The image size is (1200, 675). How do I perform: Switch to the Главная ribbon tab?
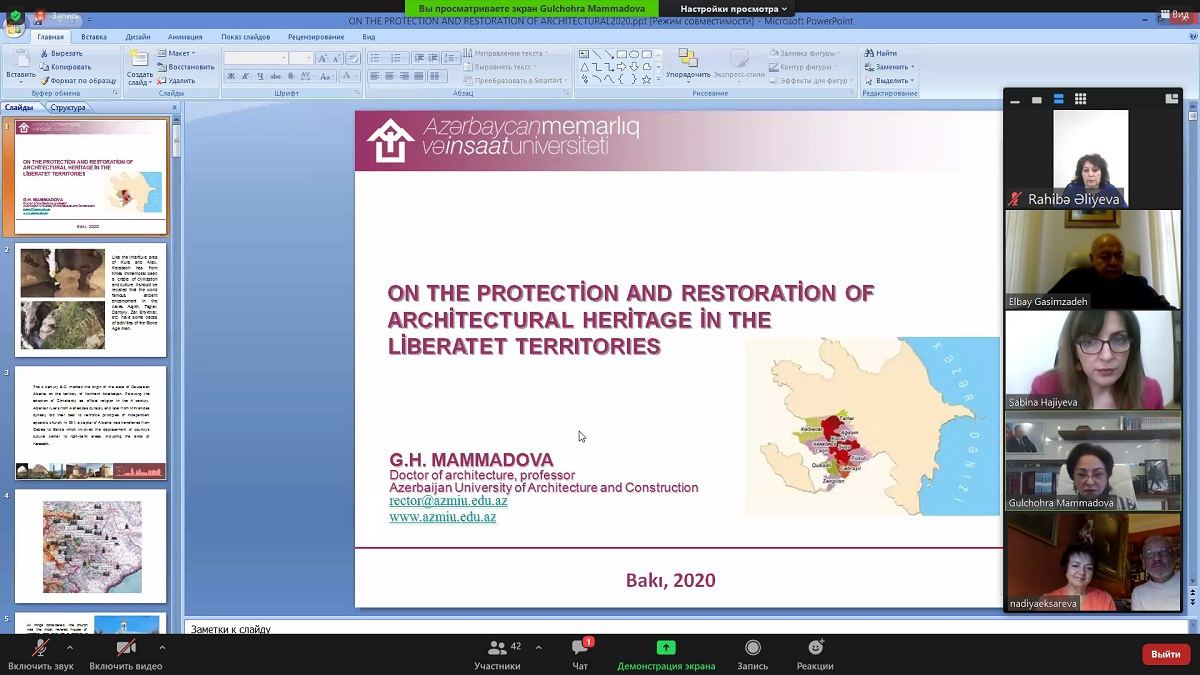coord(49,37)
